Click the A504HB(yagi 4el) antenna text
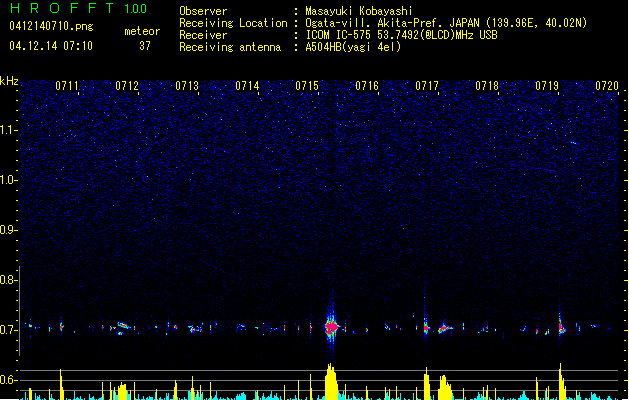This screenshot has width=629, height=400. click(353, 47)
